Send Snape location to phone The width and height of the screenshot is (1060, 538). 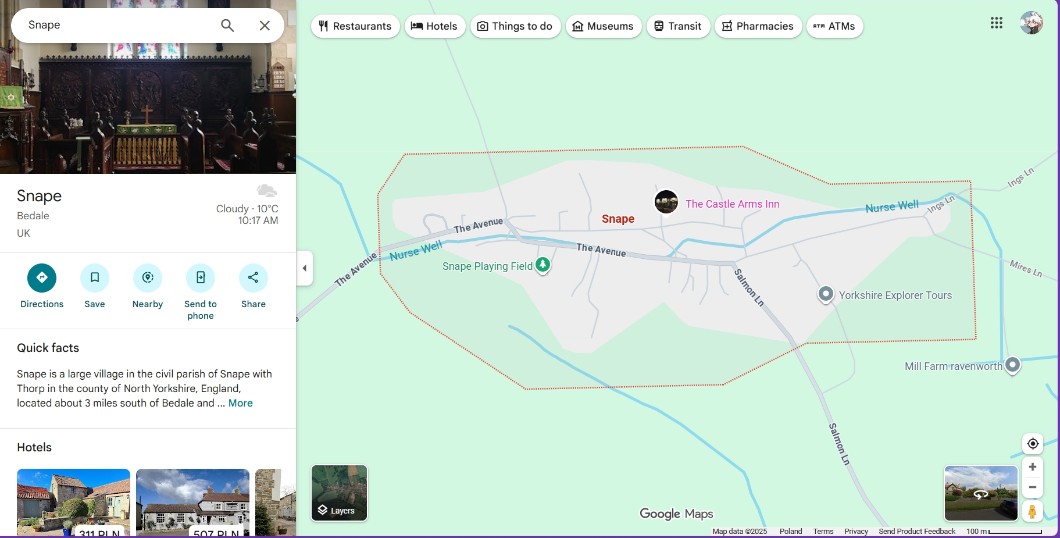(200, 278)
